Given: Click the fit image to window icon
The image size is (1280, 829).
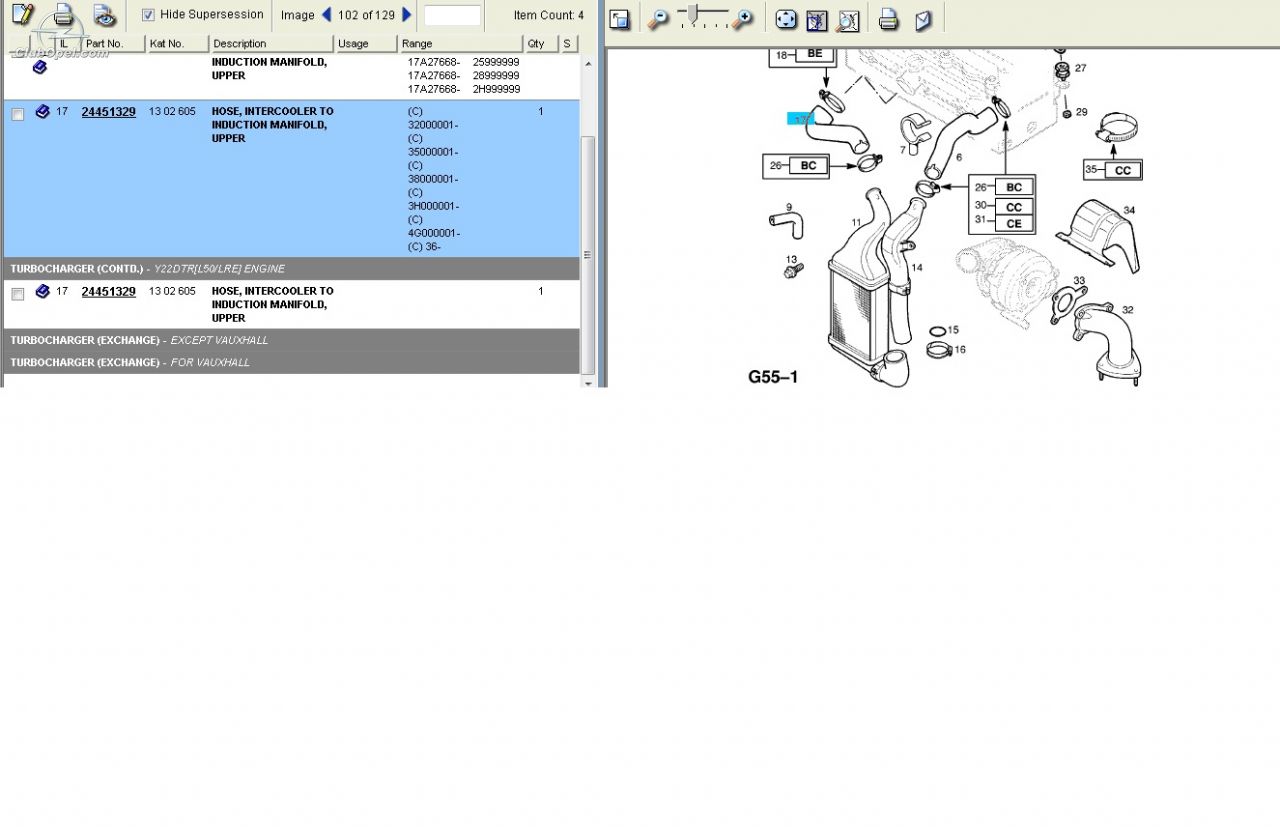Looking at the screenshot, I should (817, 19).
